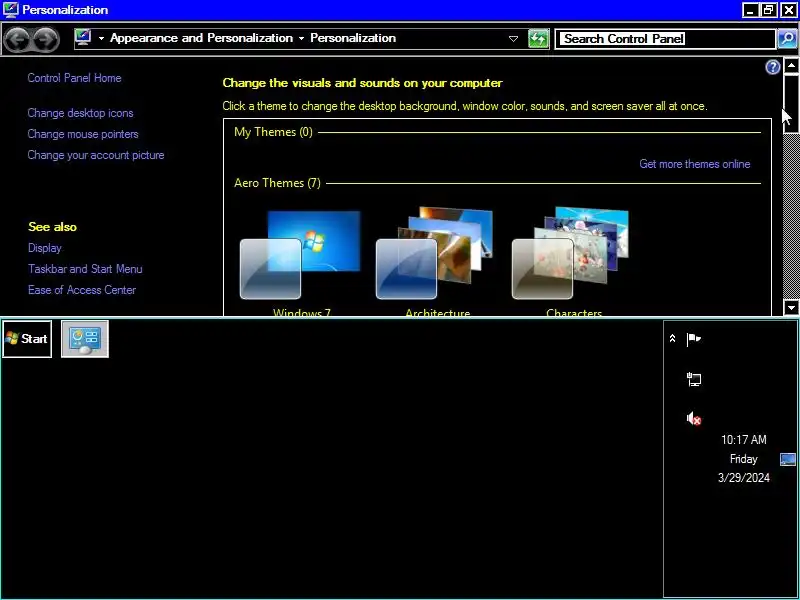Open the dropdown arrow before Appearance and Personalization
The height and width of the screenshot is (600, 800).
click(101, 39)
